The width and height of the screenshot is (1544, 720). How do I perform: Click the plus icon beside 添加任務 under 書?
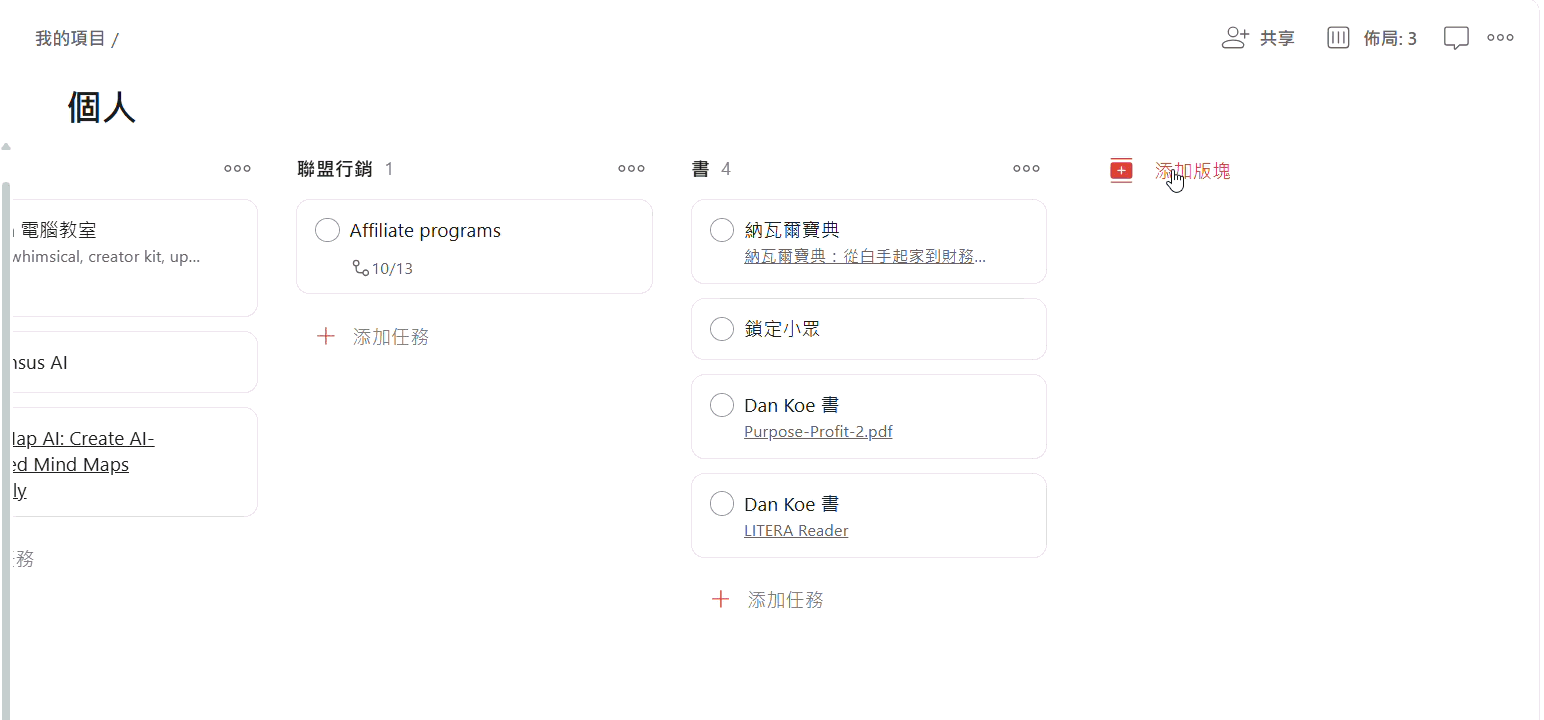[x=721, y=599]
